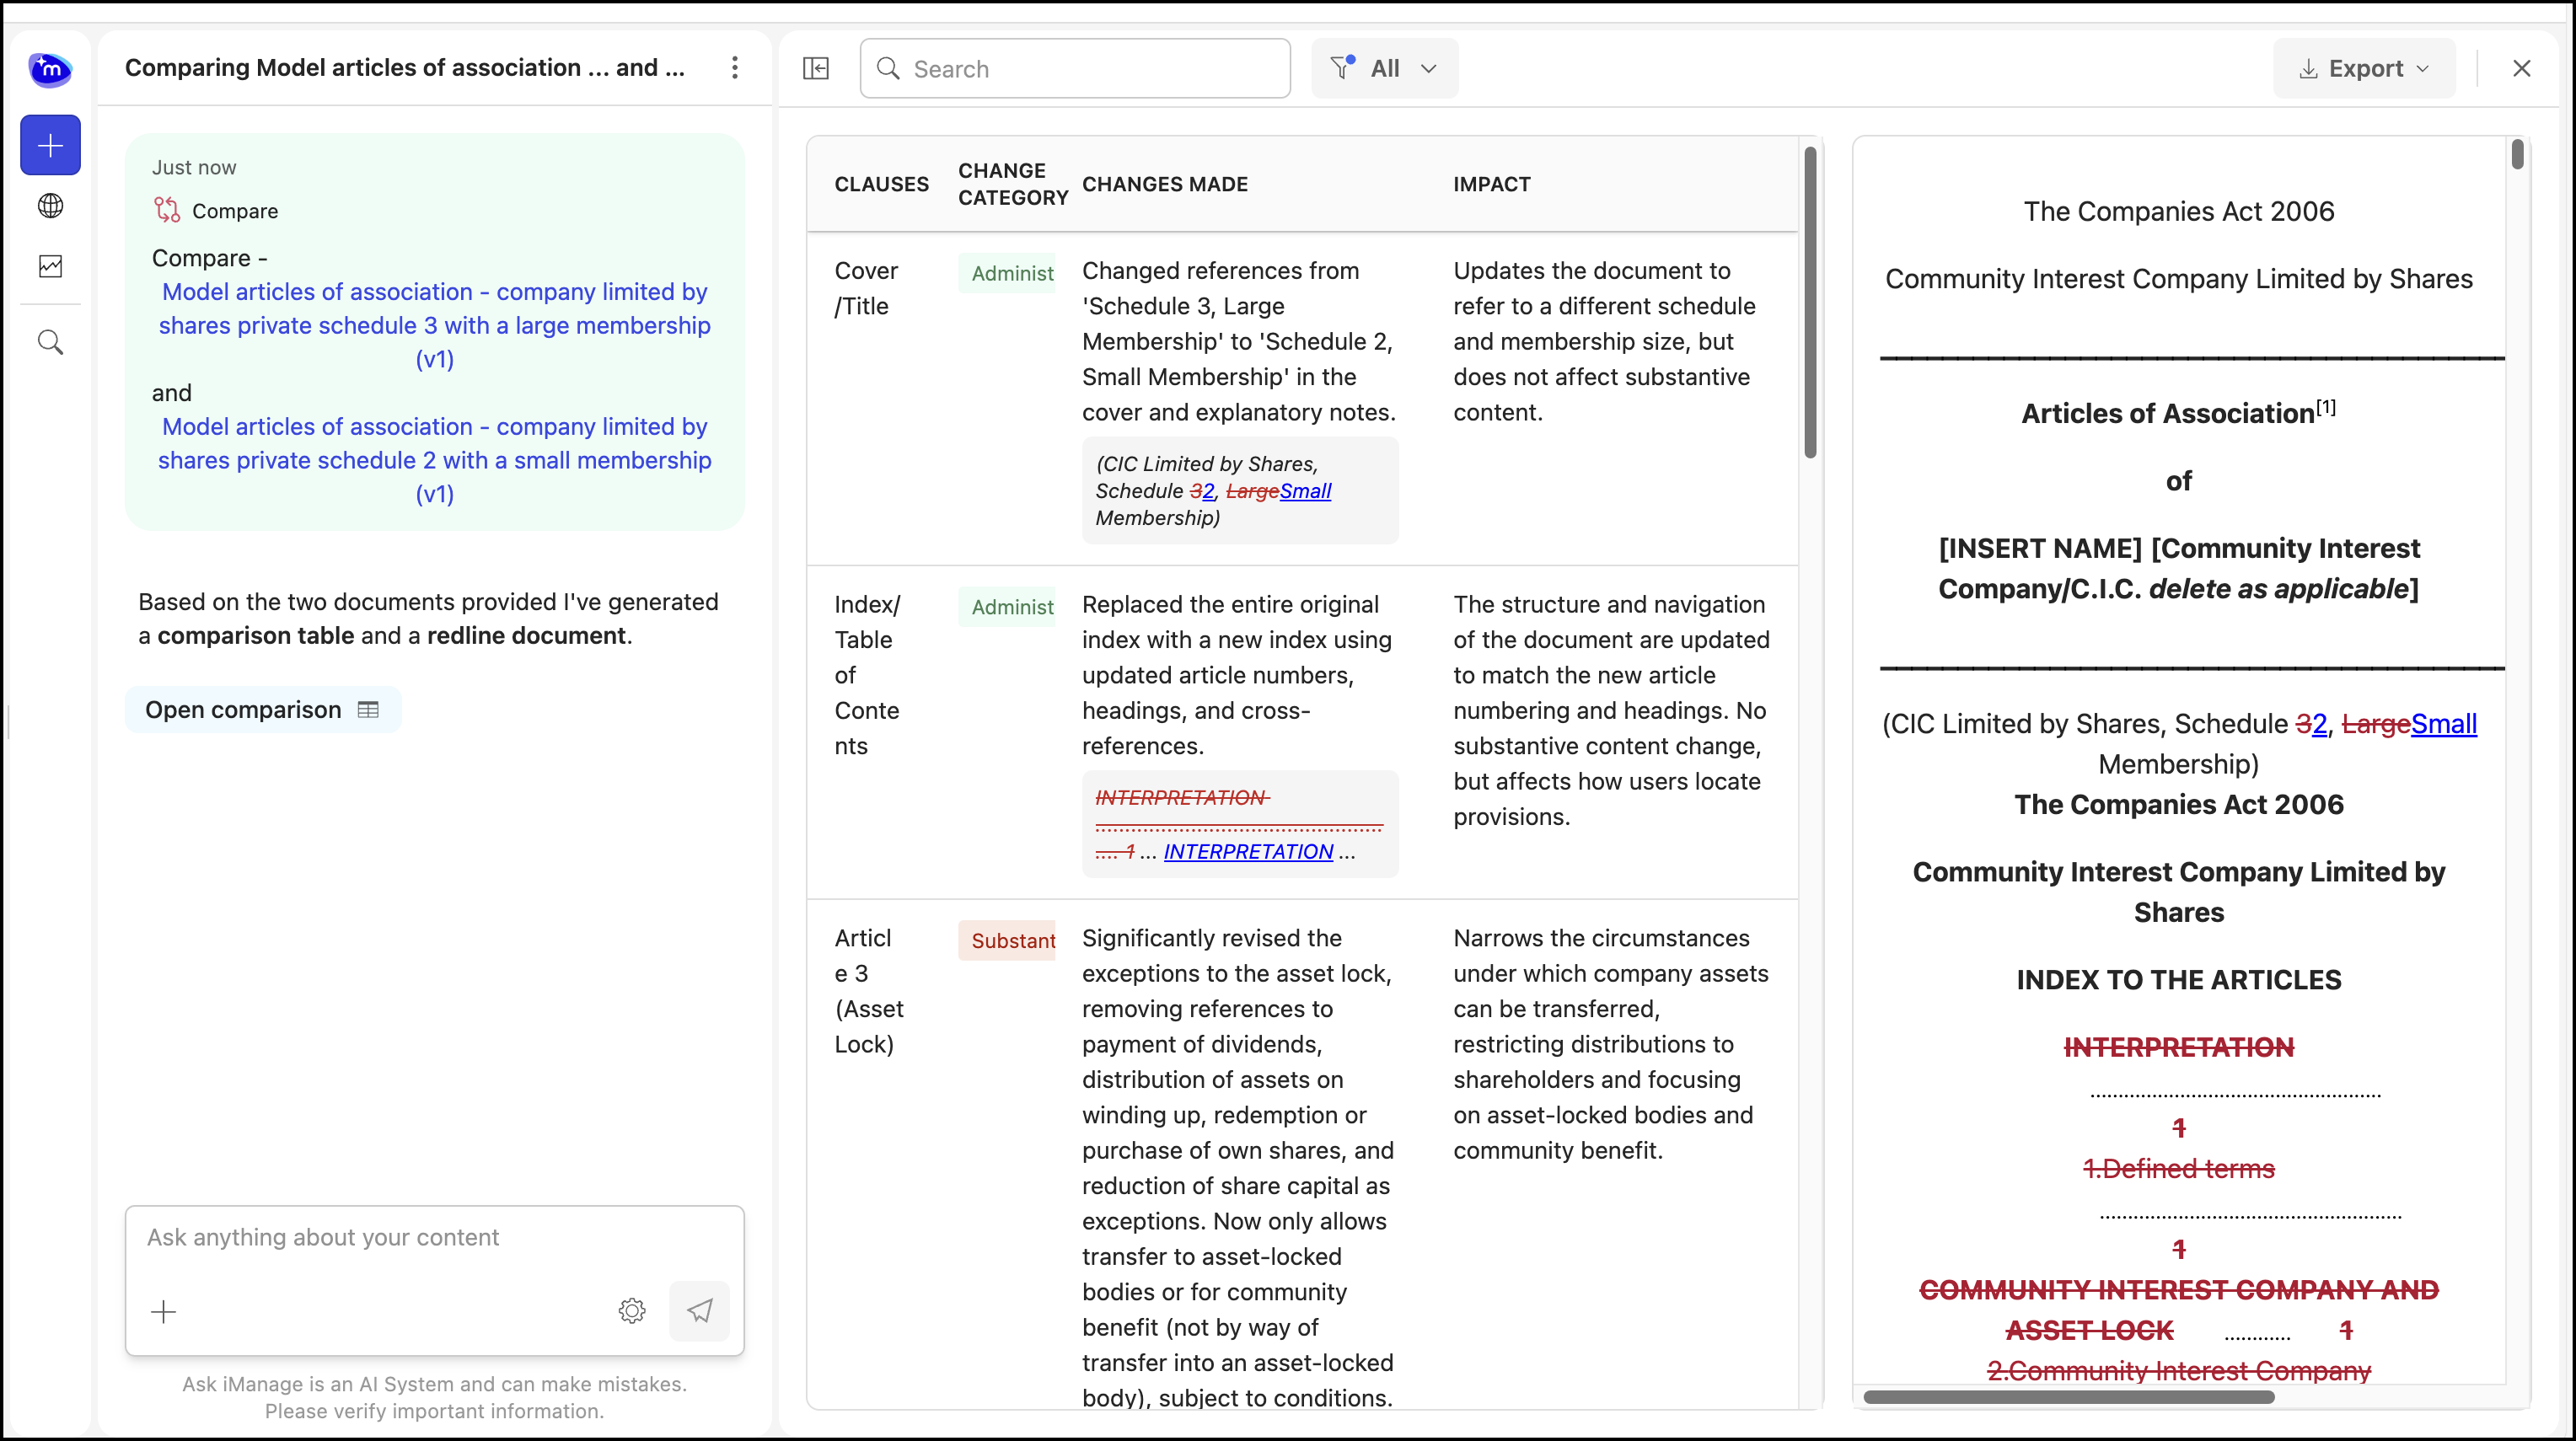The width and height of the screenshot is (2576, 1441).
Task: Expand the All filter dropdown
Action: click(1384, 68)
